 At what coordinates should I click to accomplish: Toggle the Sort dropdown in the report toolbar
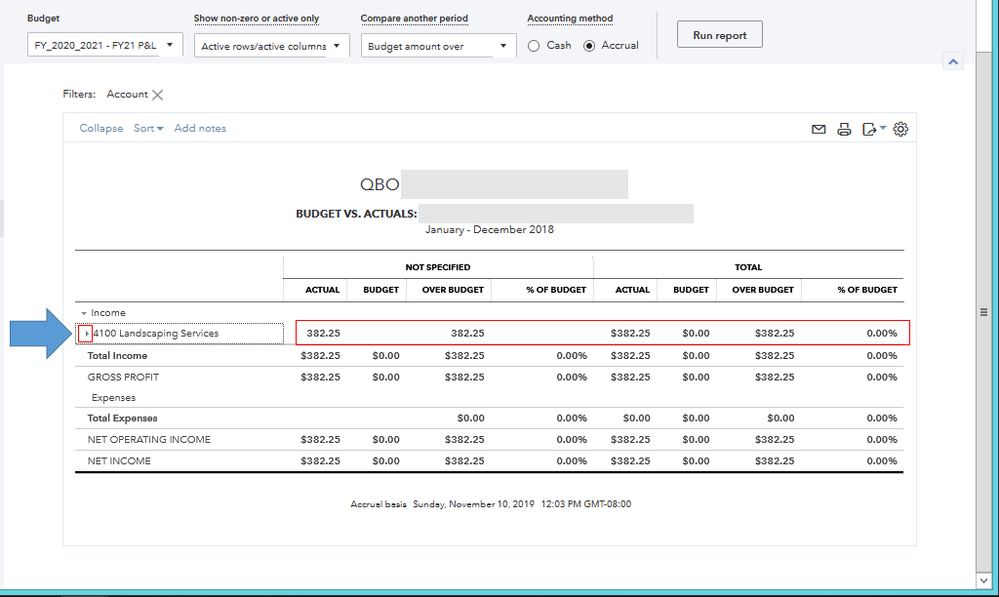tap(147, 128)
